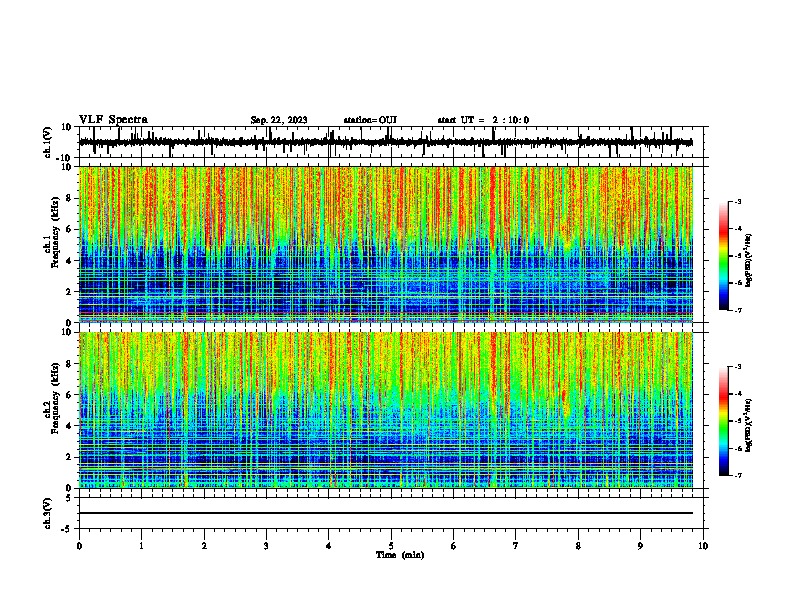Click time axis tick label "7"
This screenshot has width=792, height=612.
coord(516,546)
